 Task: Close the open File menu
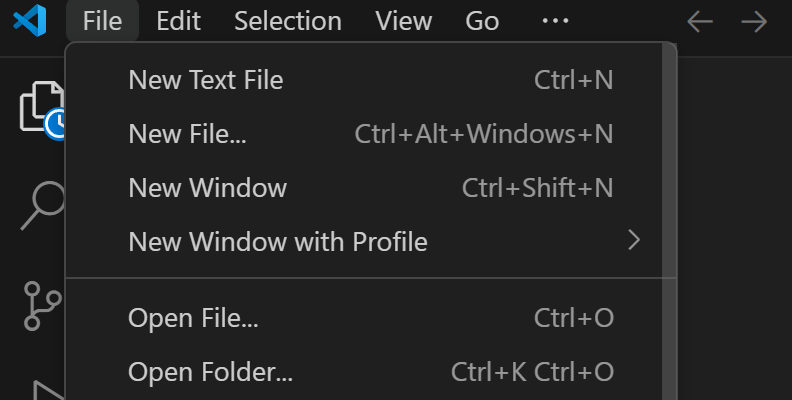pos(103,21)
